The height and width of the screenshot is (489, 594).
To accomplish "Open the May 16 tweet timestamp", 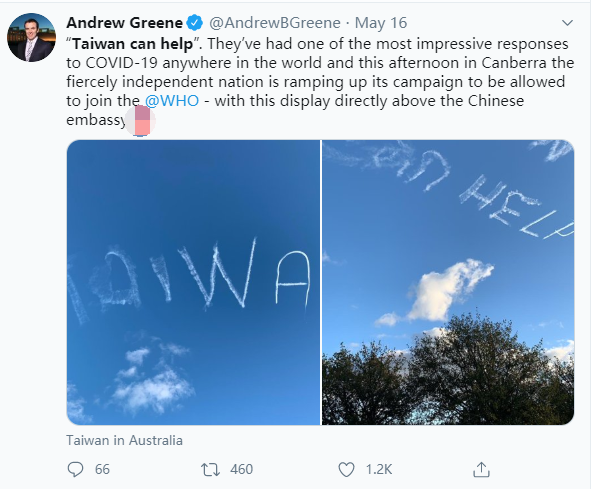I will pyautogui.click(x=381, y=23).
